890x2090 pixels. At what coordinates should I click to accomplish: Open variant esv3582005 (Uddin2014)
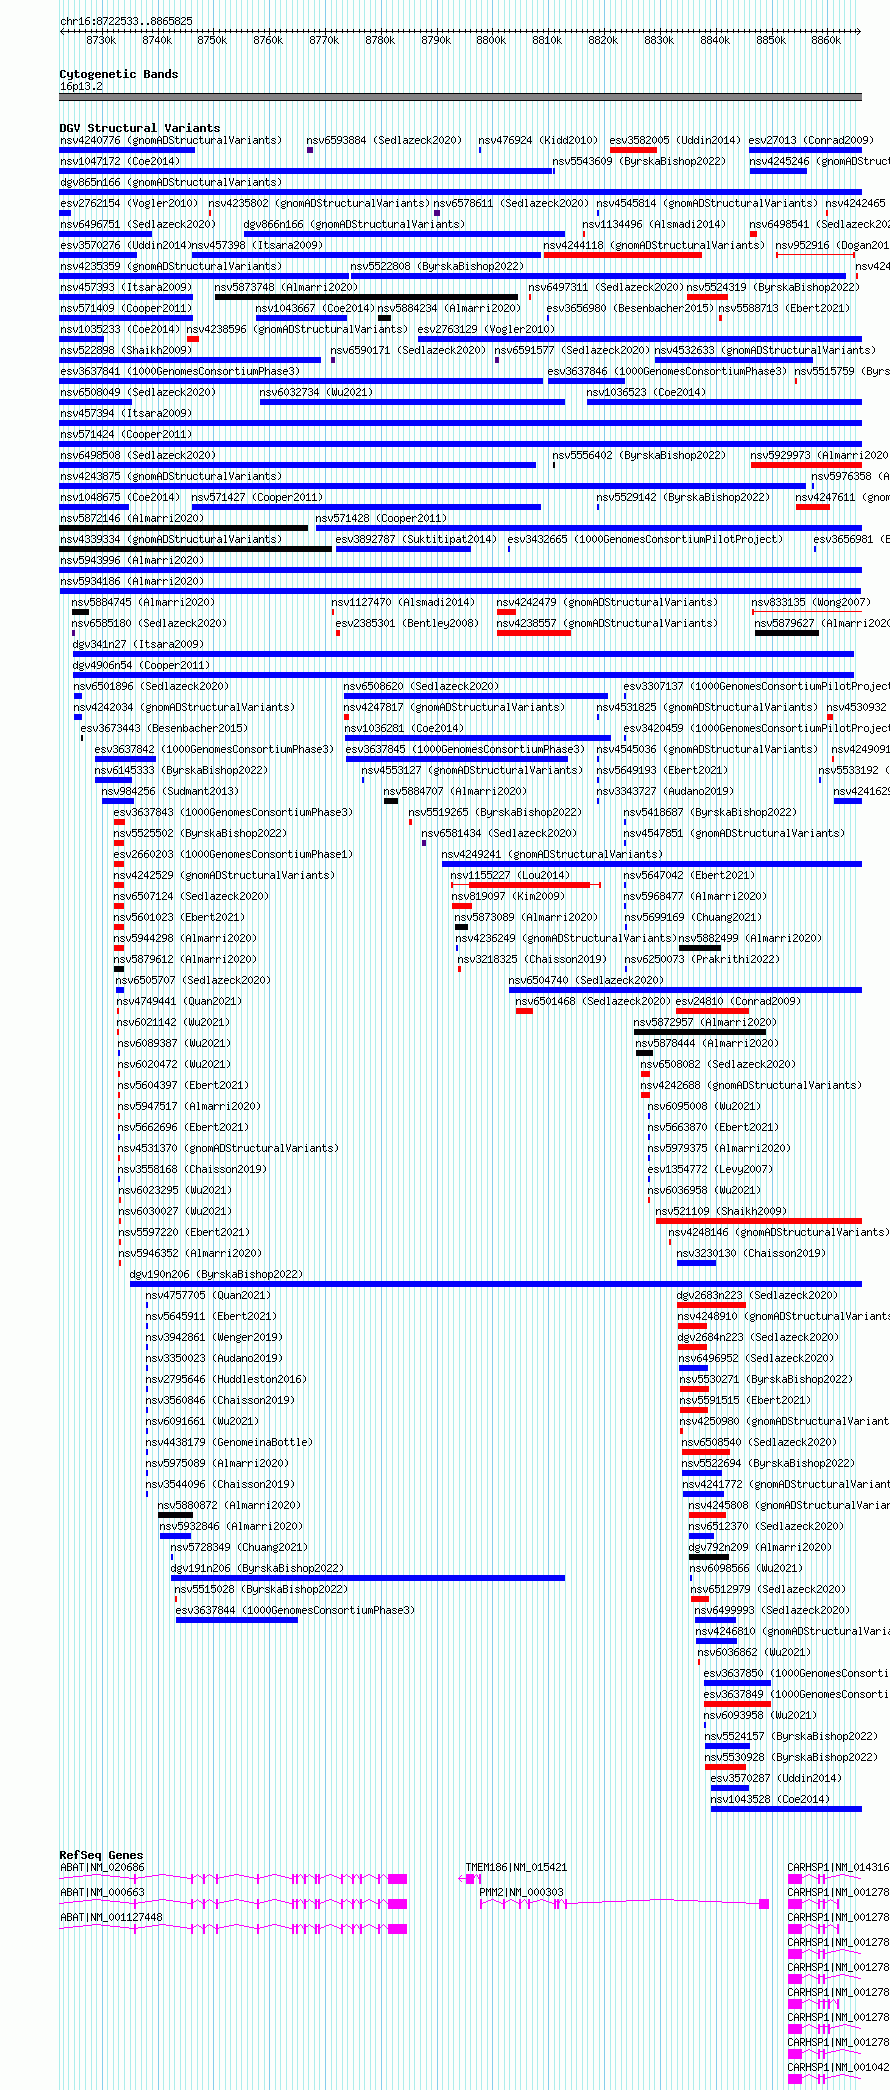[x=675, y=140]
